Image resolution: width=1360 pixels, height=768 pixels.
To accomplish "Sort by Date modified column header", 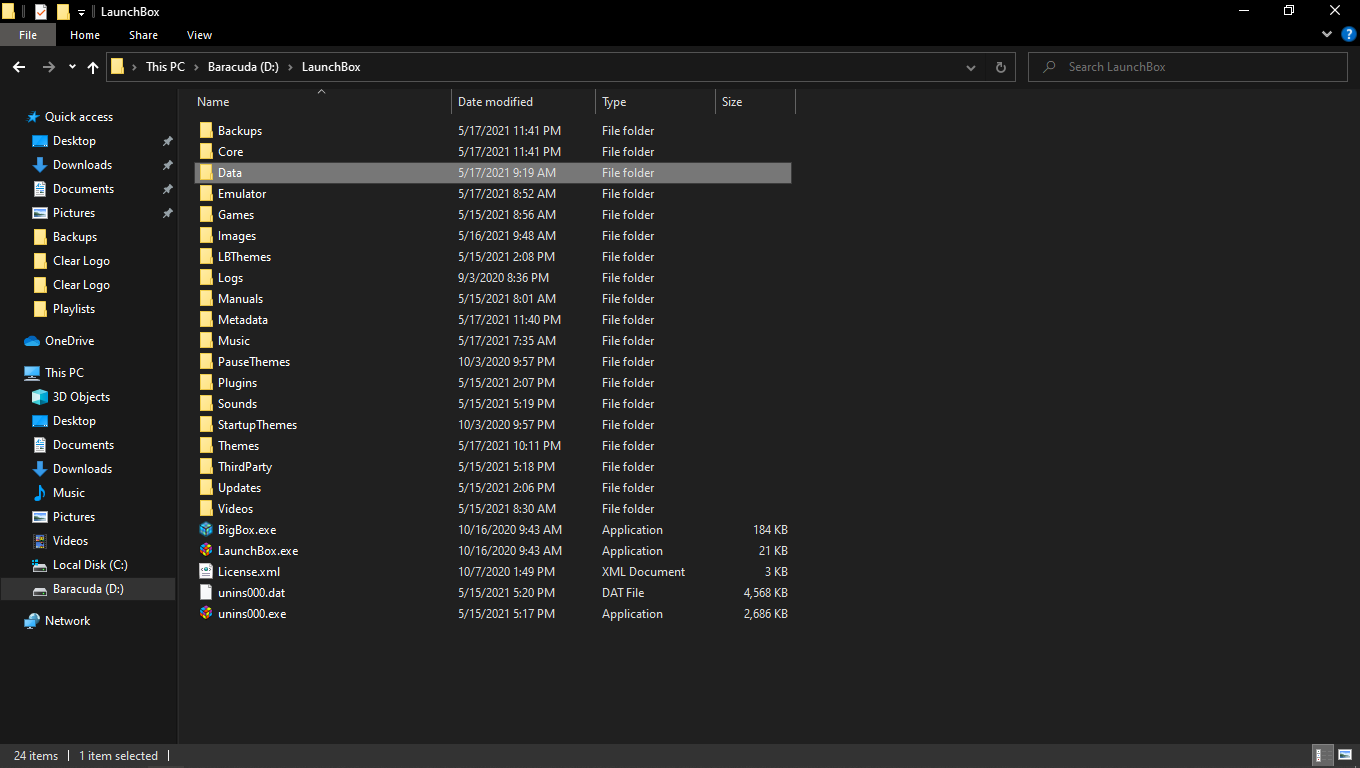I will point(524,102).
